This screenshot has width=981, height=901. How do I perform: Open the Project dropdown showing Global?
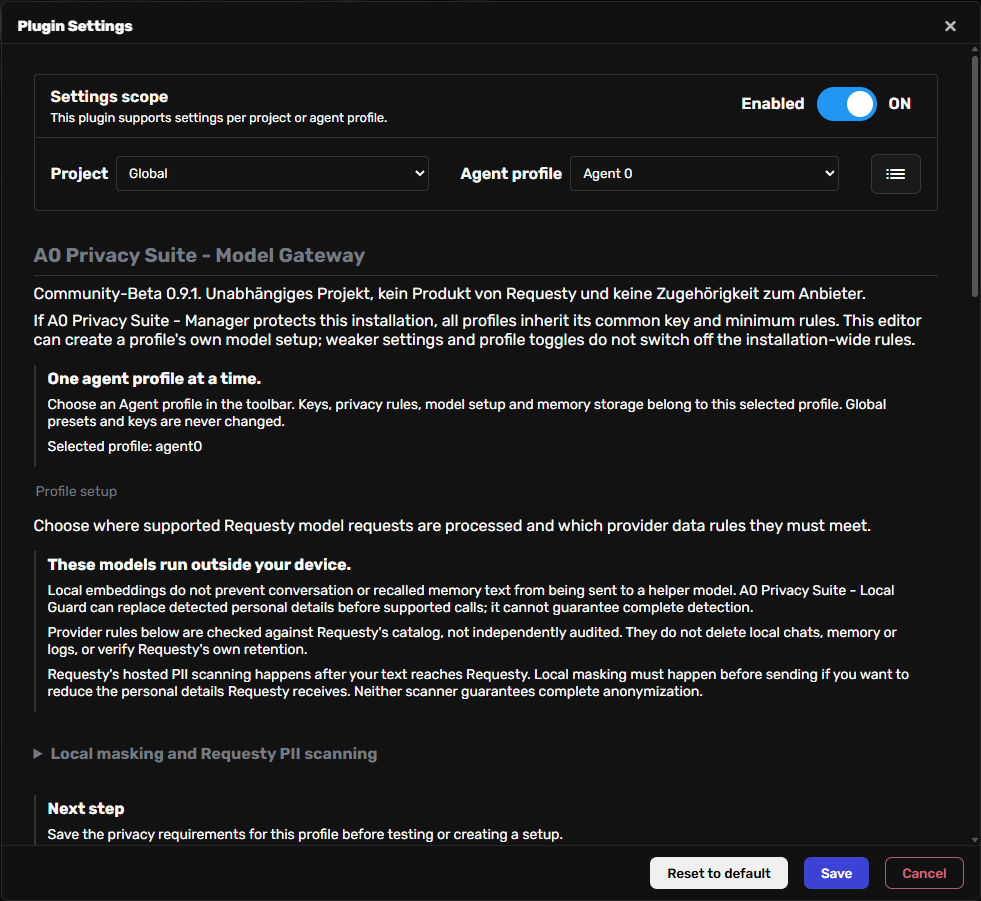click(x=272, y=173)
